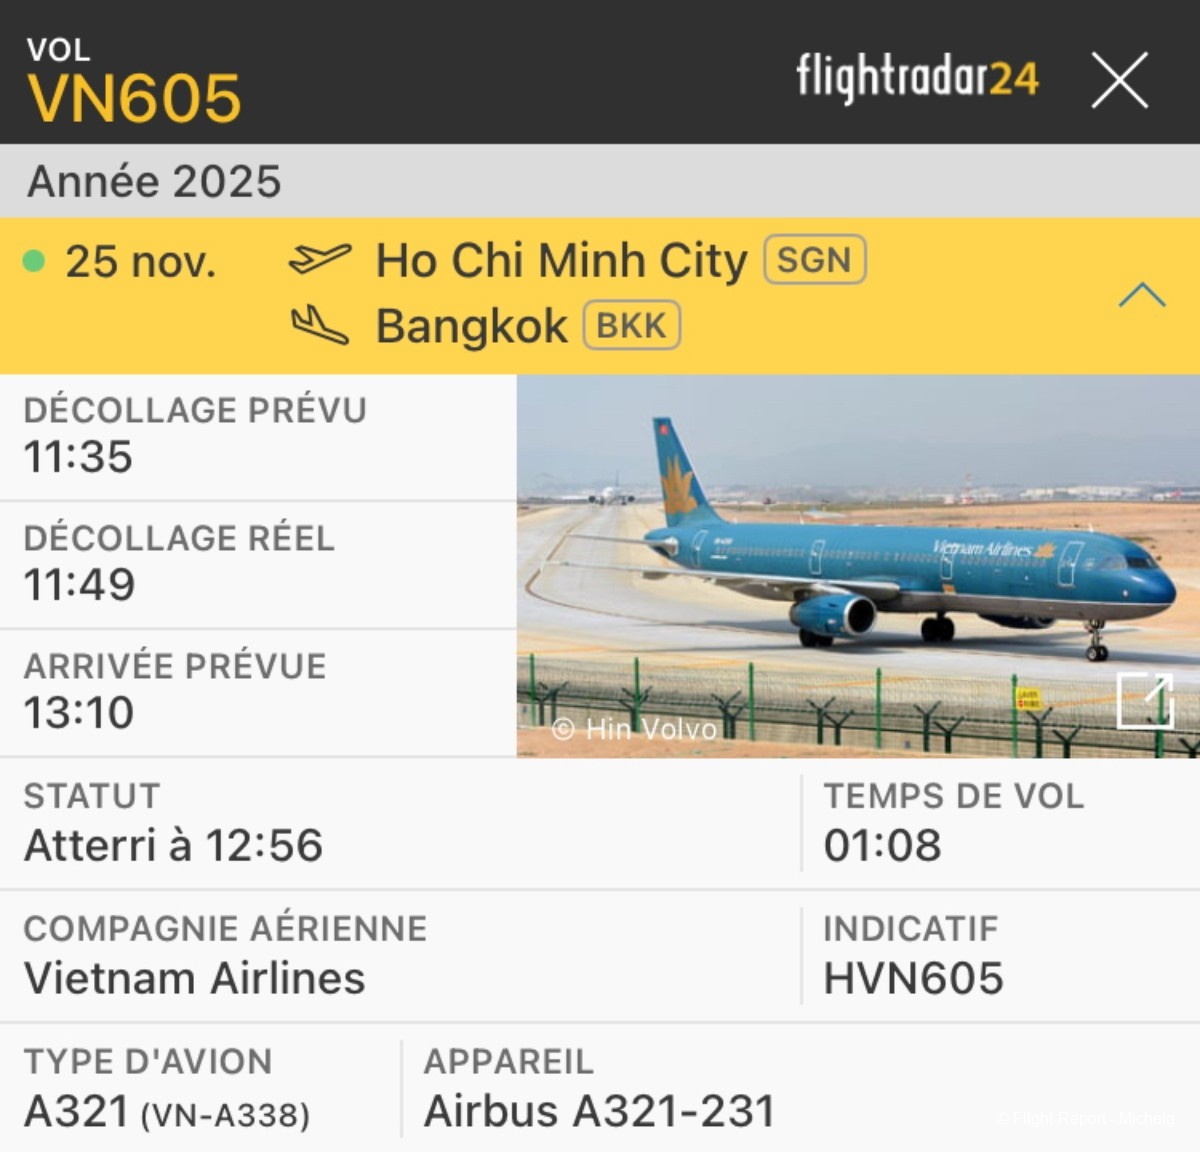This screenshot has height=1152, width=1200.
Task: Click the Hin Volvo photo credit
Action: tap(634, 729)
